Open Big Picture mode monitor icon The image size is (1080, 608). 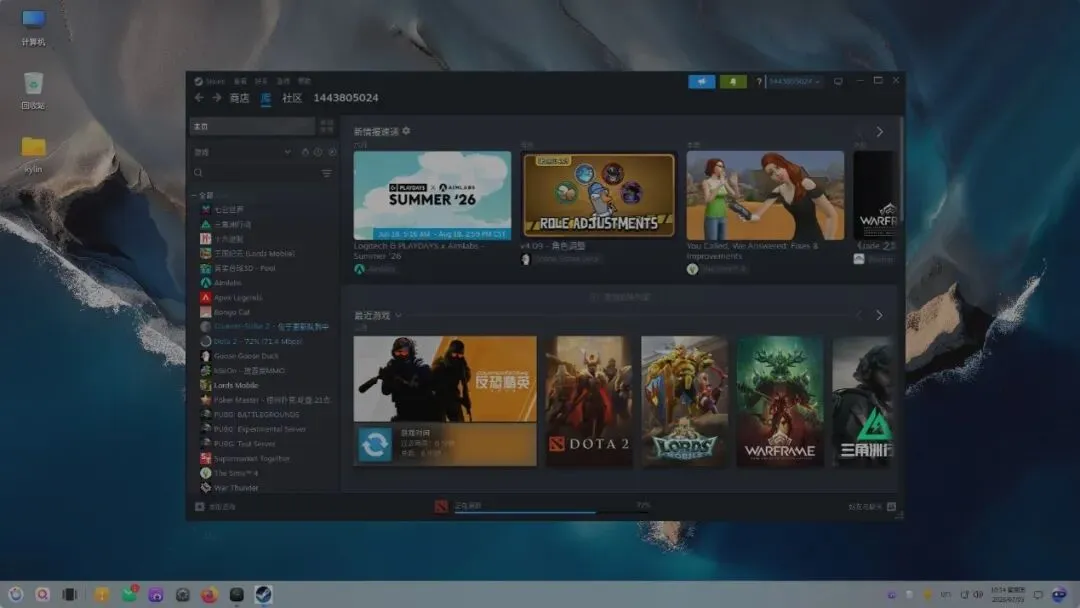pos(838,81)
